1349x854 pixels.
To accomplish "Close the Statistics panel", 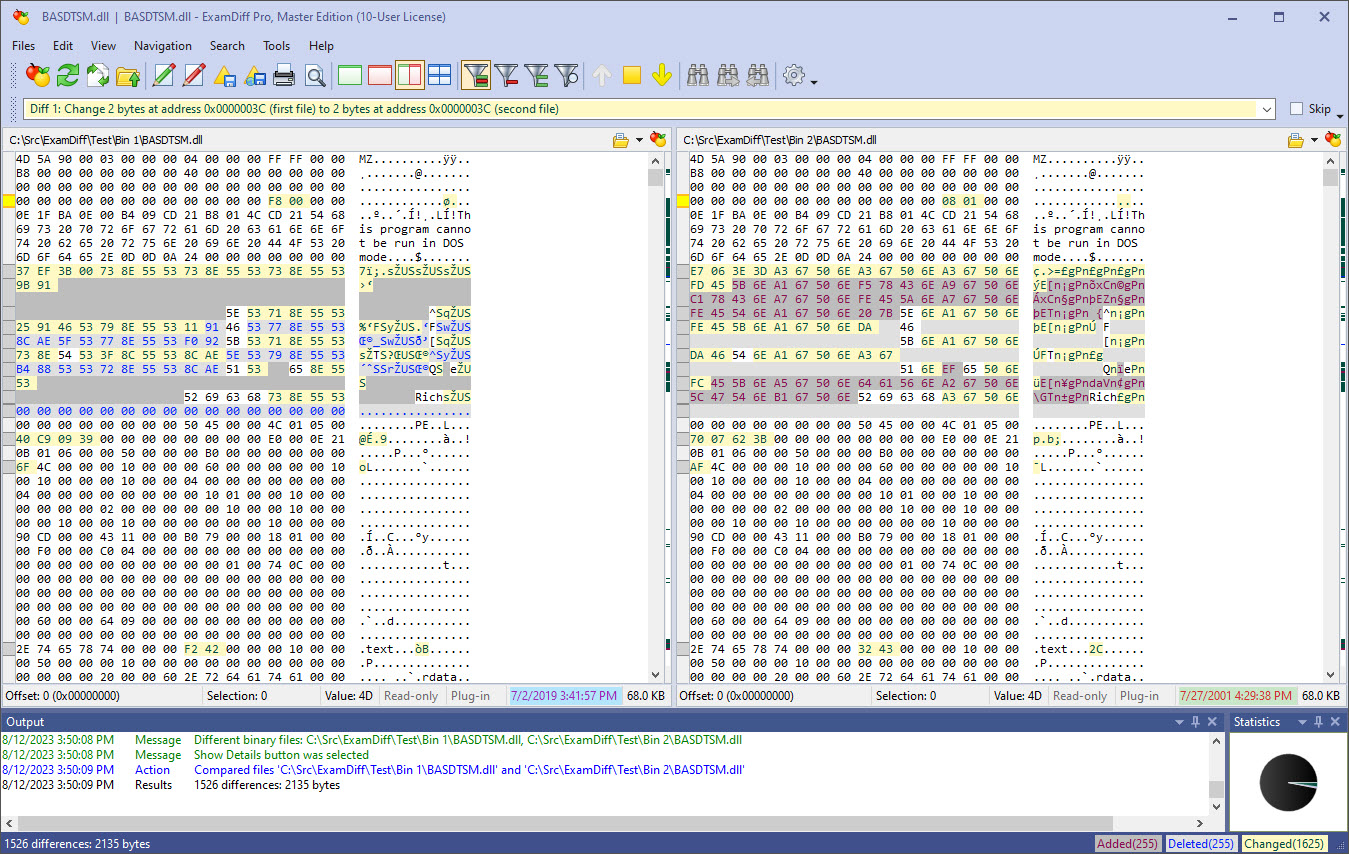I will coord(1337,722).
